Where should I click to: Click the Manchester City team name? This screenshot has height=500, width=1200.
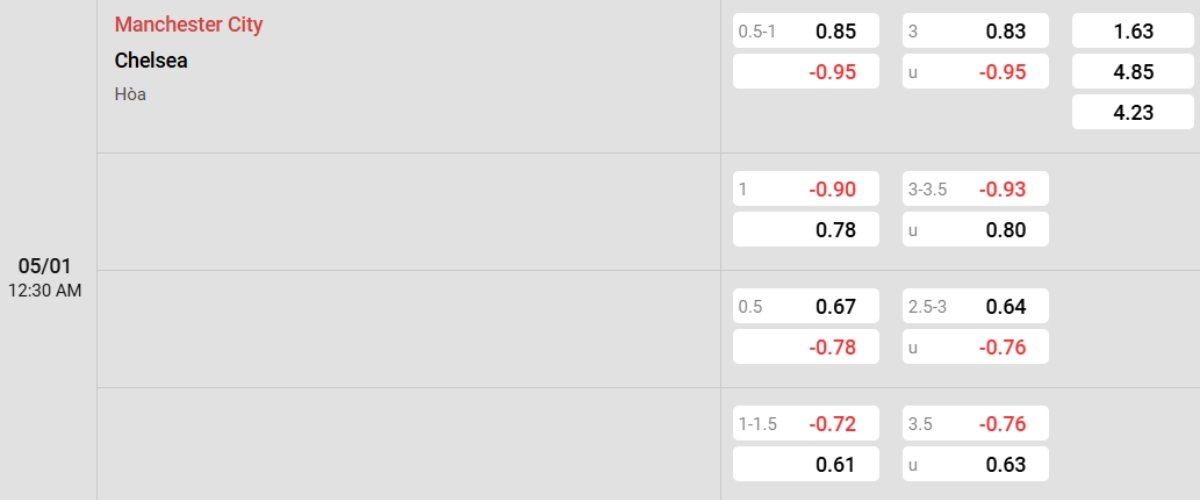point(189,25)
